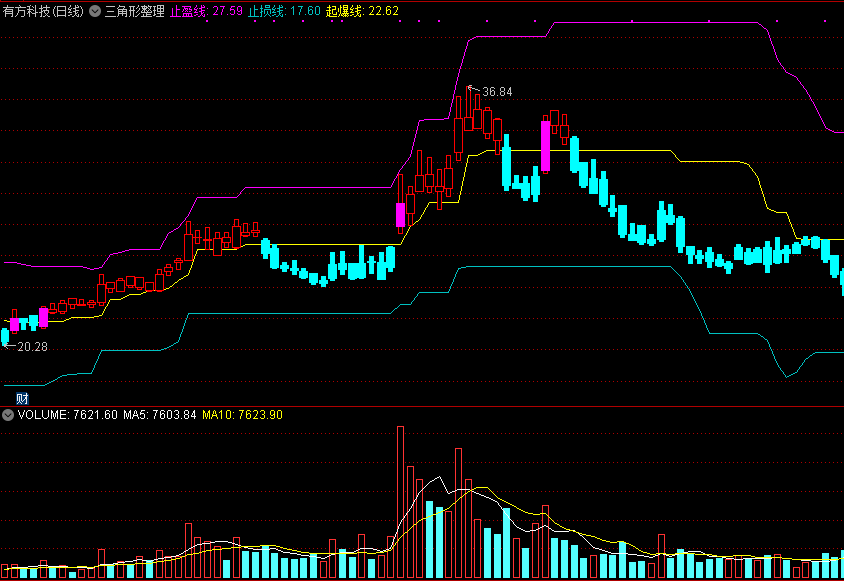Select the 止盈线: 27.59 value label
The width and height of the screenshot is (844, 581).
coord(206,11)
